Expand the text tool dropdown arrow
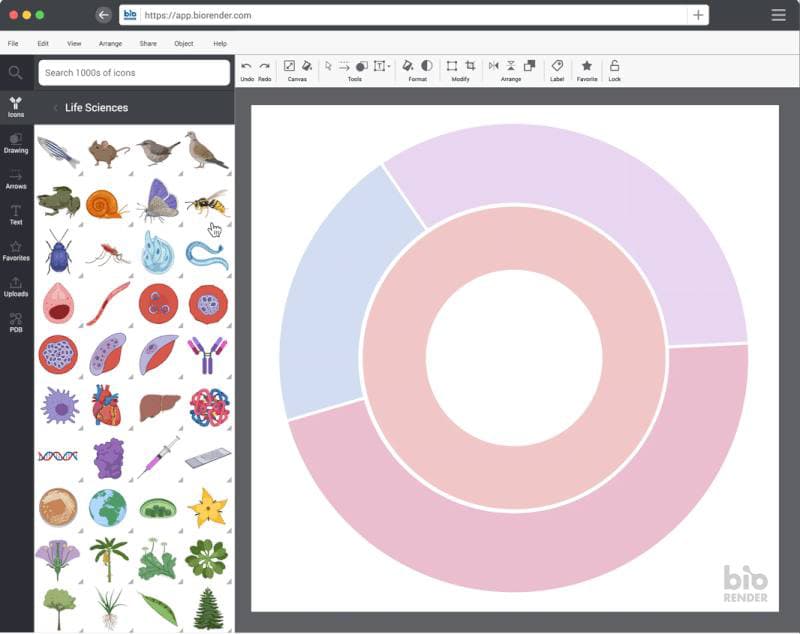This screenshot has width=800, height=634. pos(389,66)
